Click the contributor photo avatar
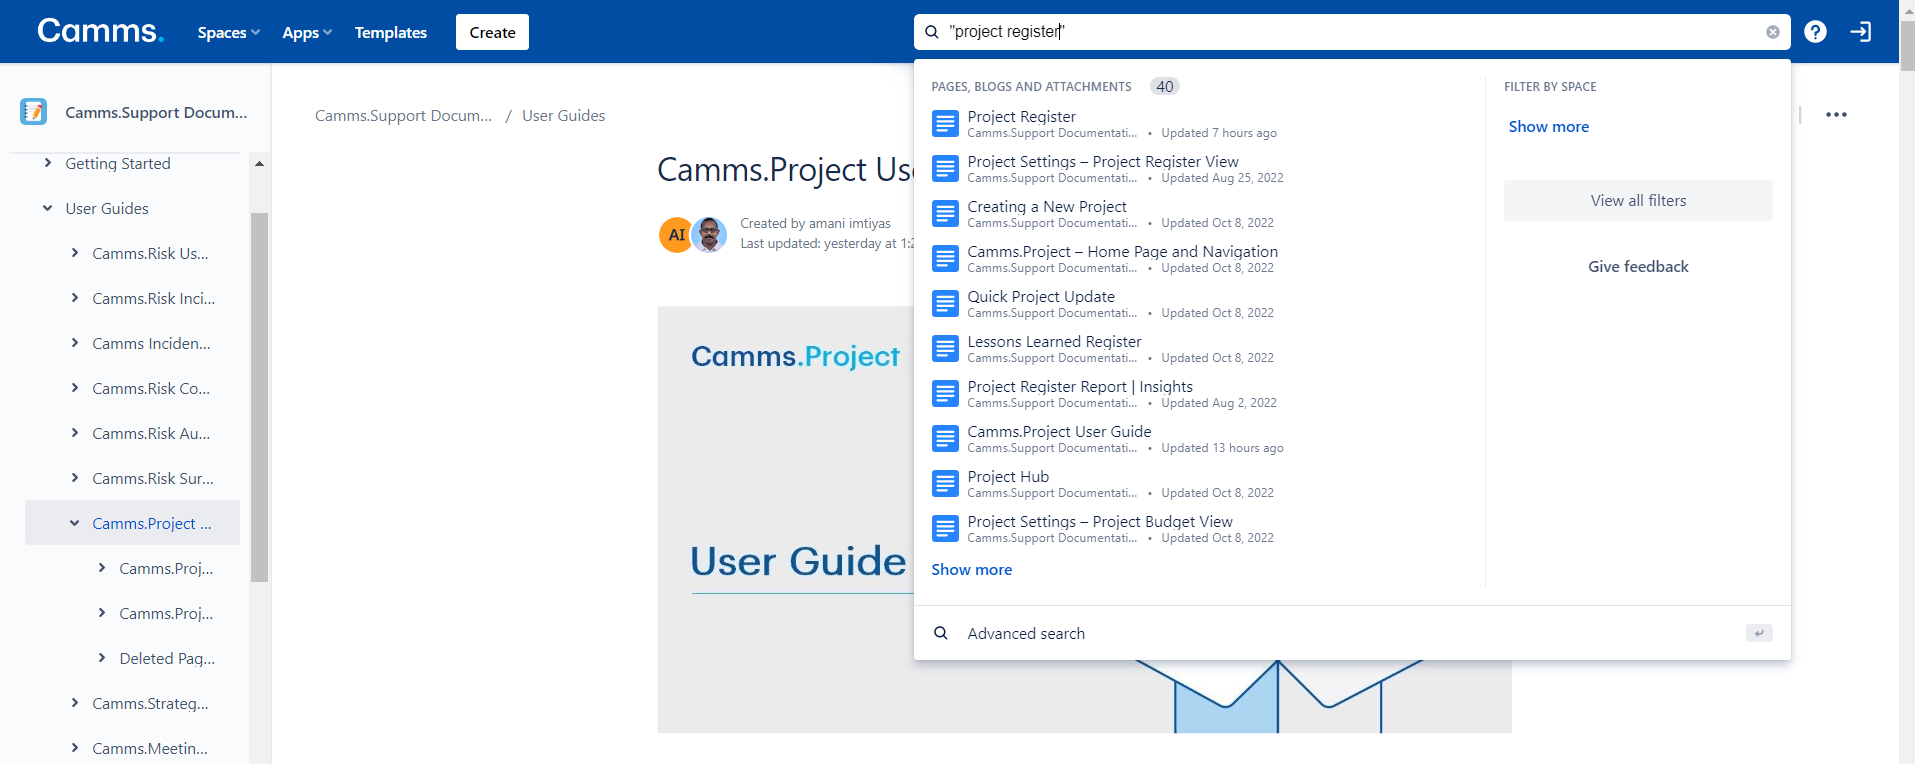This screenshot has width=1915, height=764. point(709,235)
